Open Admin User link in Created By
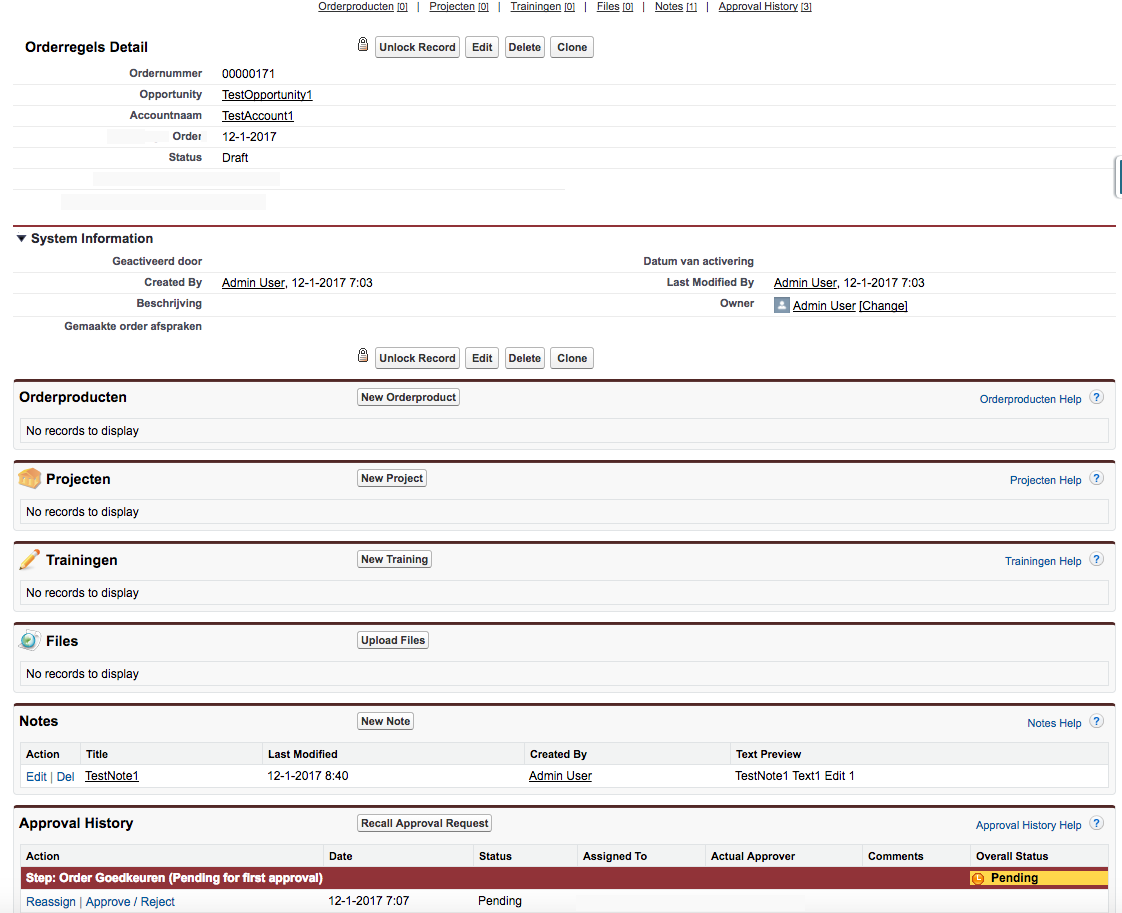 253,283
